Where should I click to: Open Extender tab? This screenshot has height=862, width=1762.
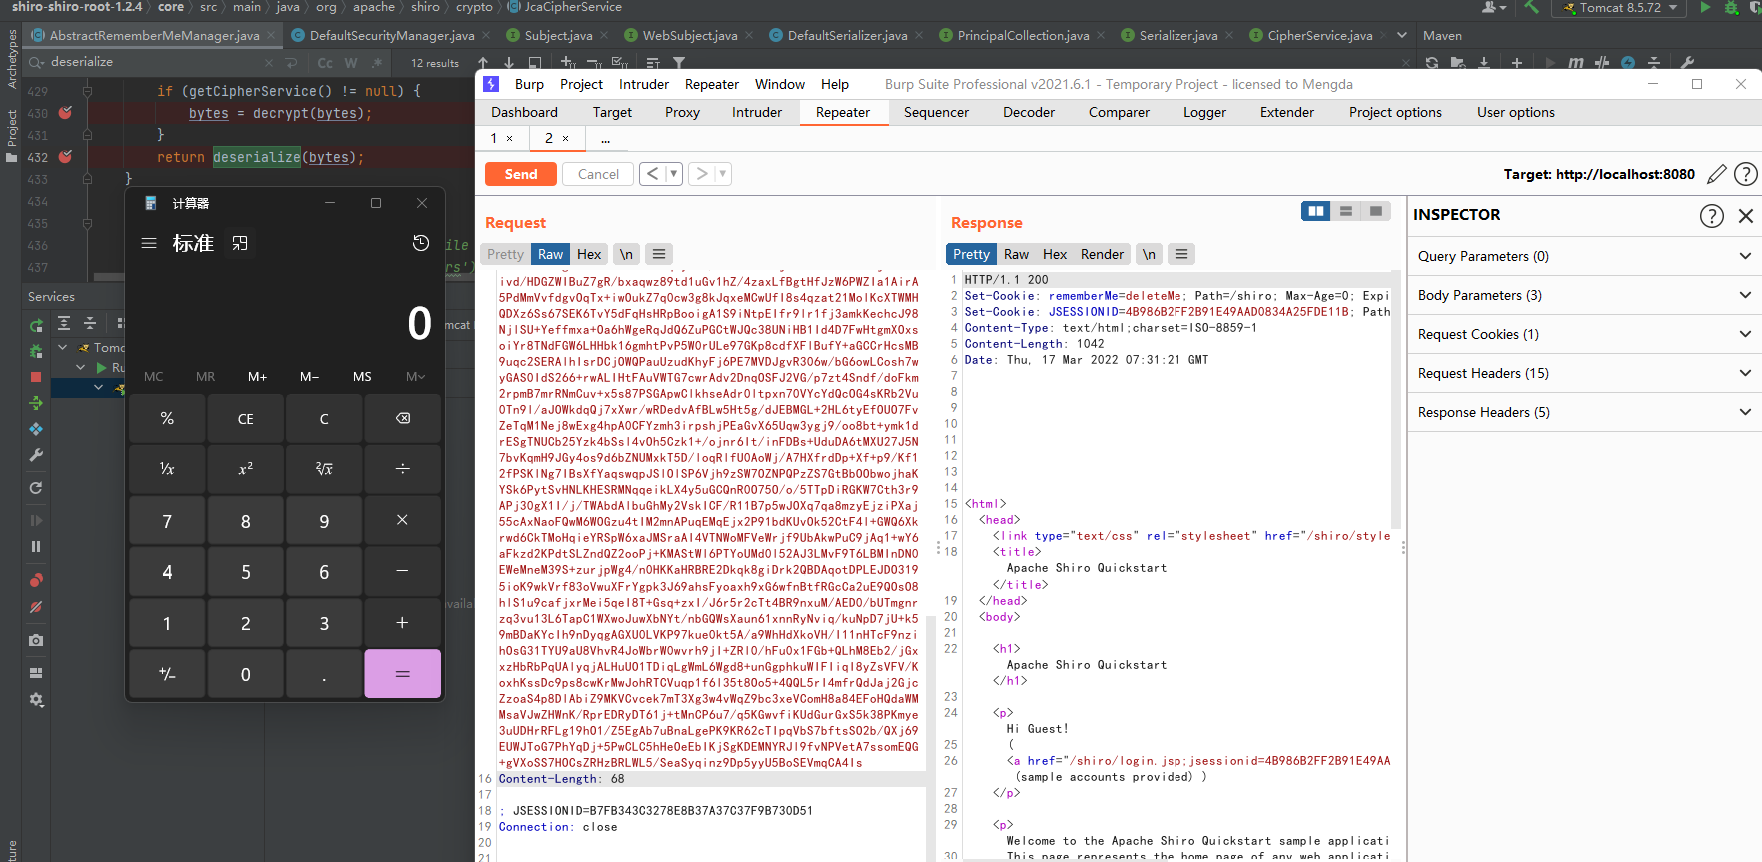pos(1287,112)
